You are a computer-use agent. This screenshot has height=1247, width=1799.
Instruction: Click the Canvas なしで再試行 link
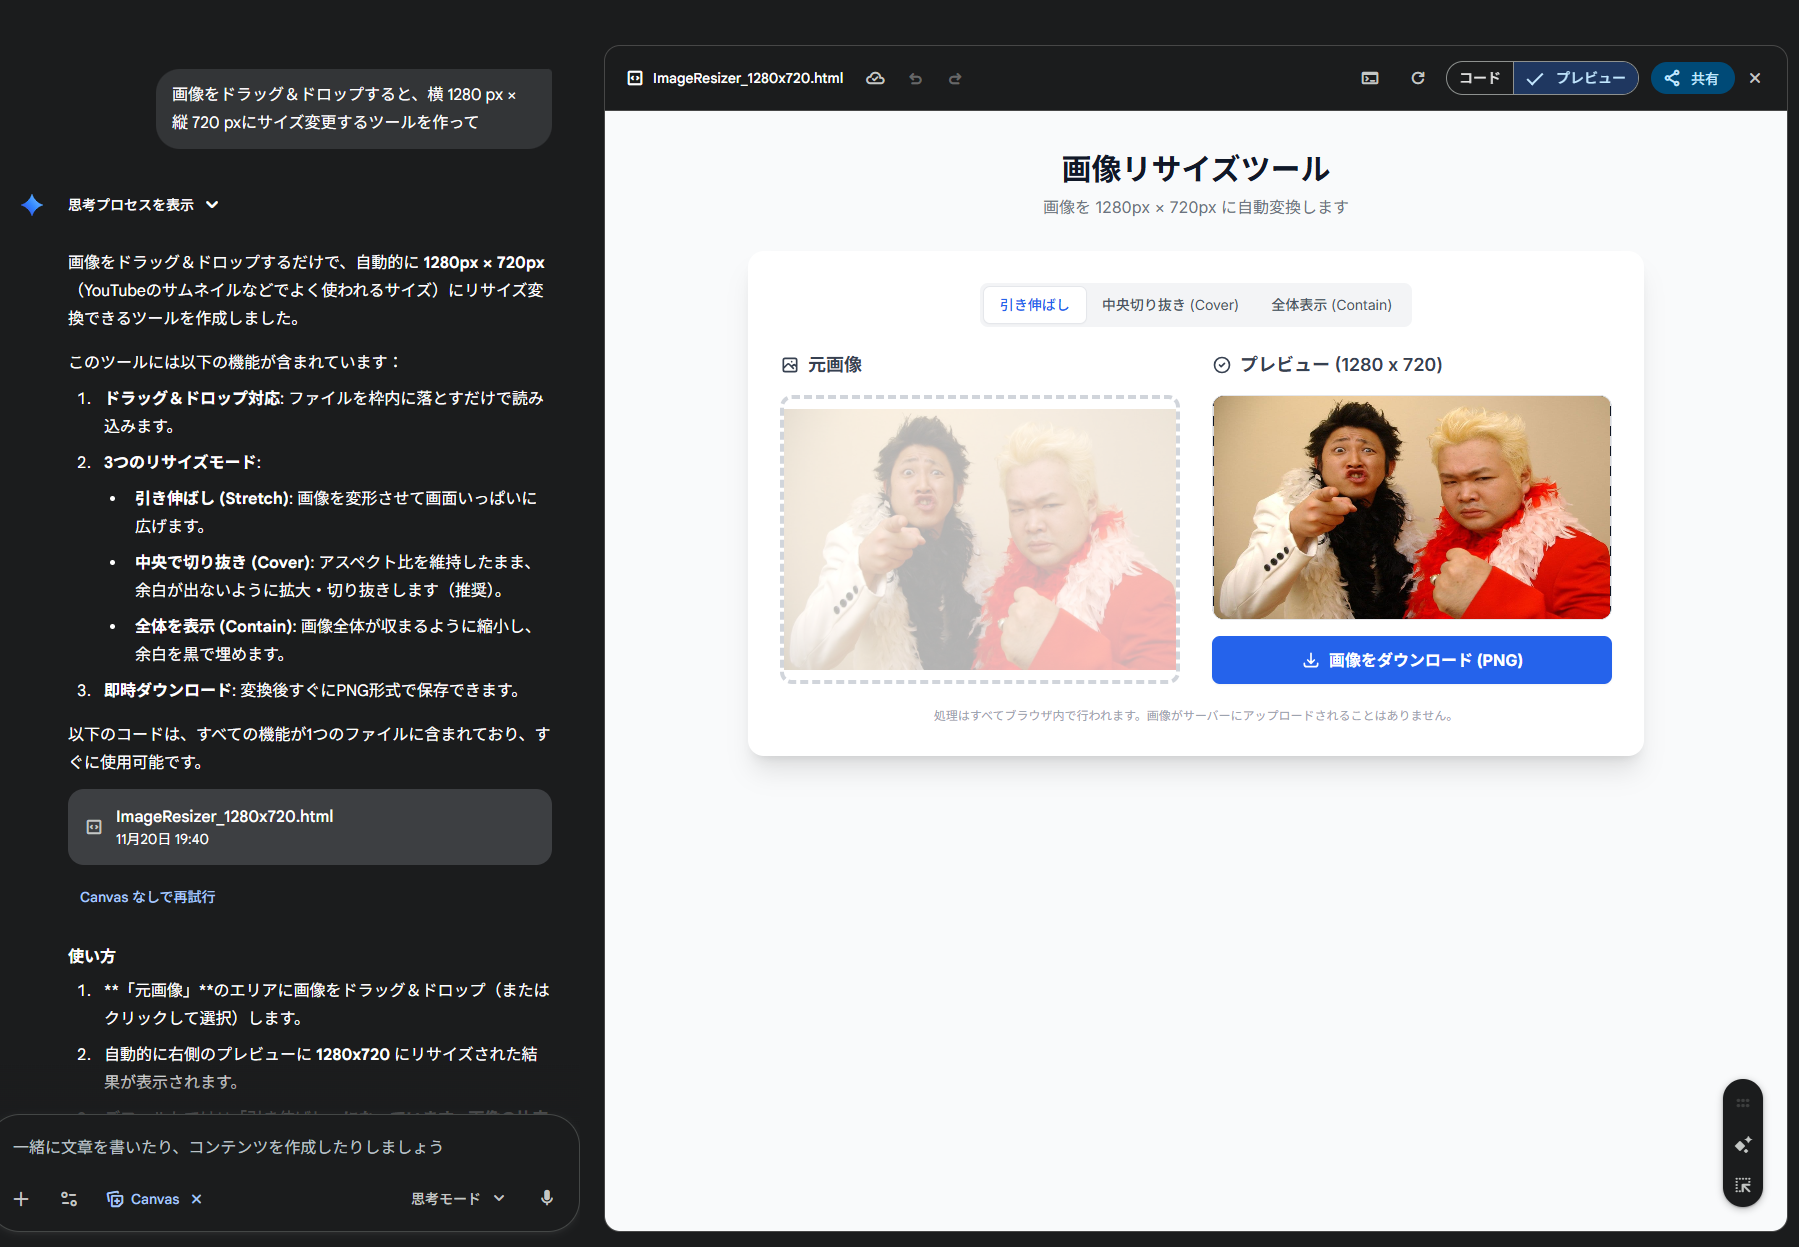147,897
